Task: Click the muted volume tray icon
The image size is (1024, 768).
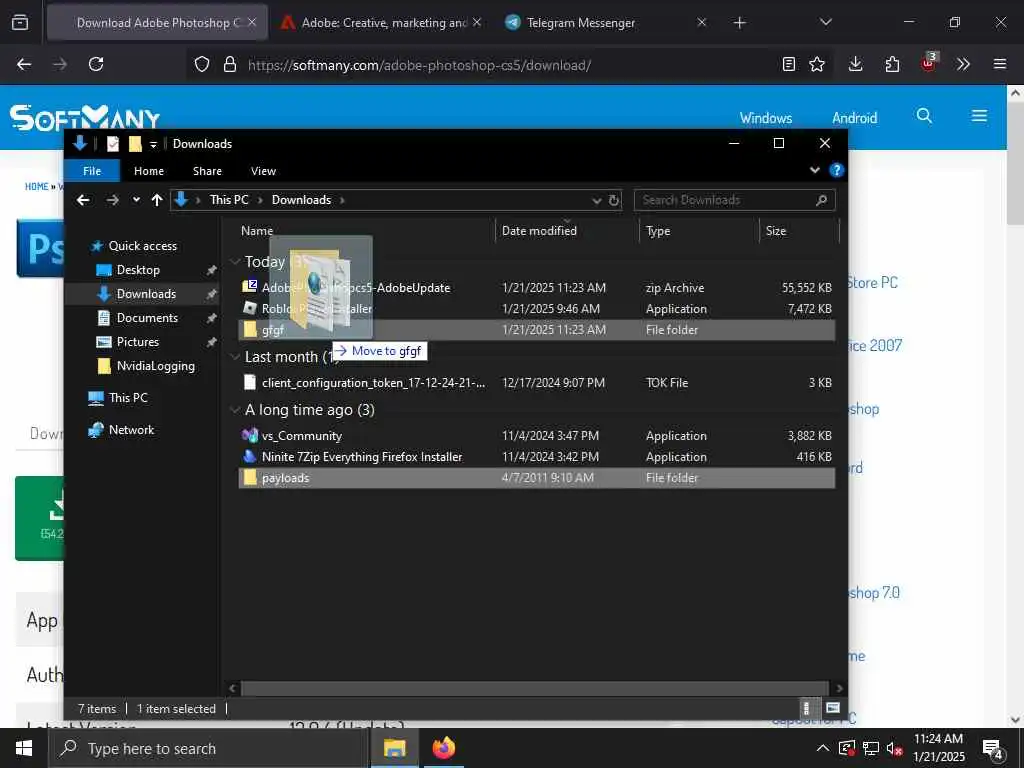Action: point(894,748)
